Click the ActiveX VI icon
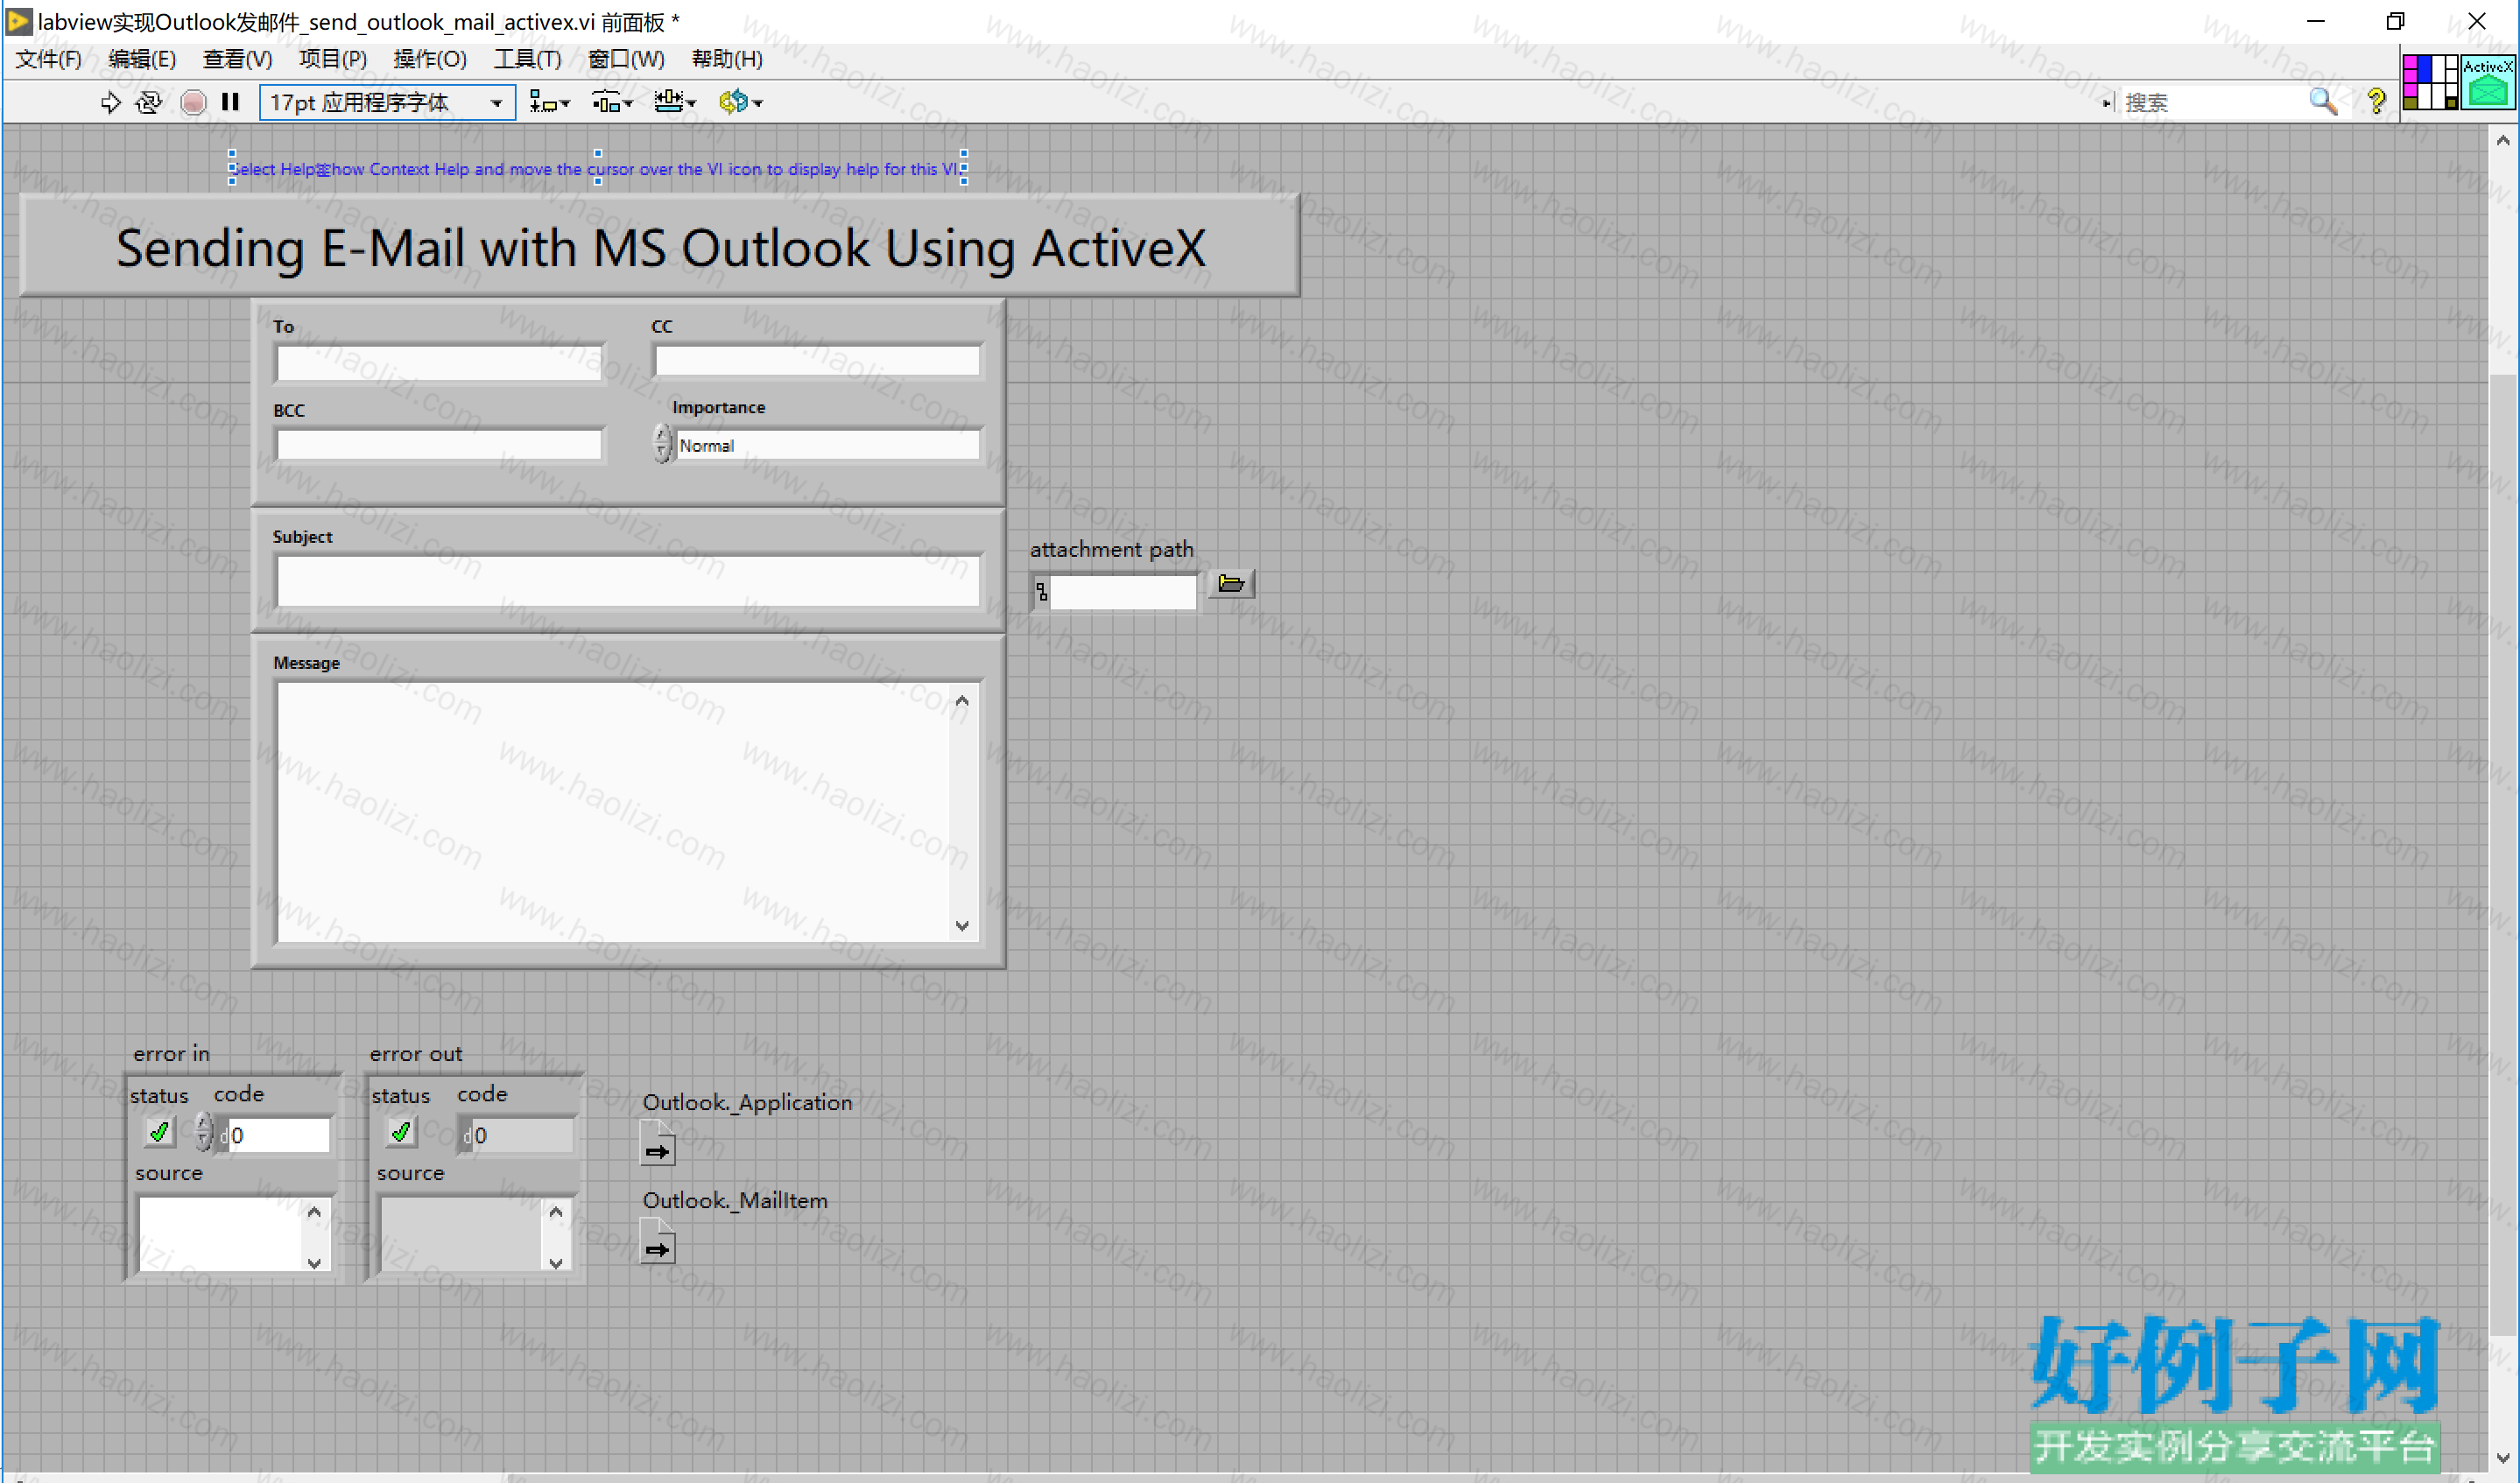This screenshot has height=1483, width=2520. 2488,82
